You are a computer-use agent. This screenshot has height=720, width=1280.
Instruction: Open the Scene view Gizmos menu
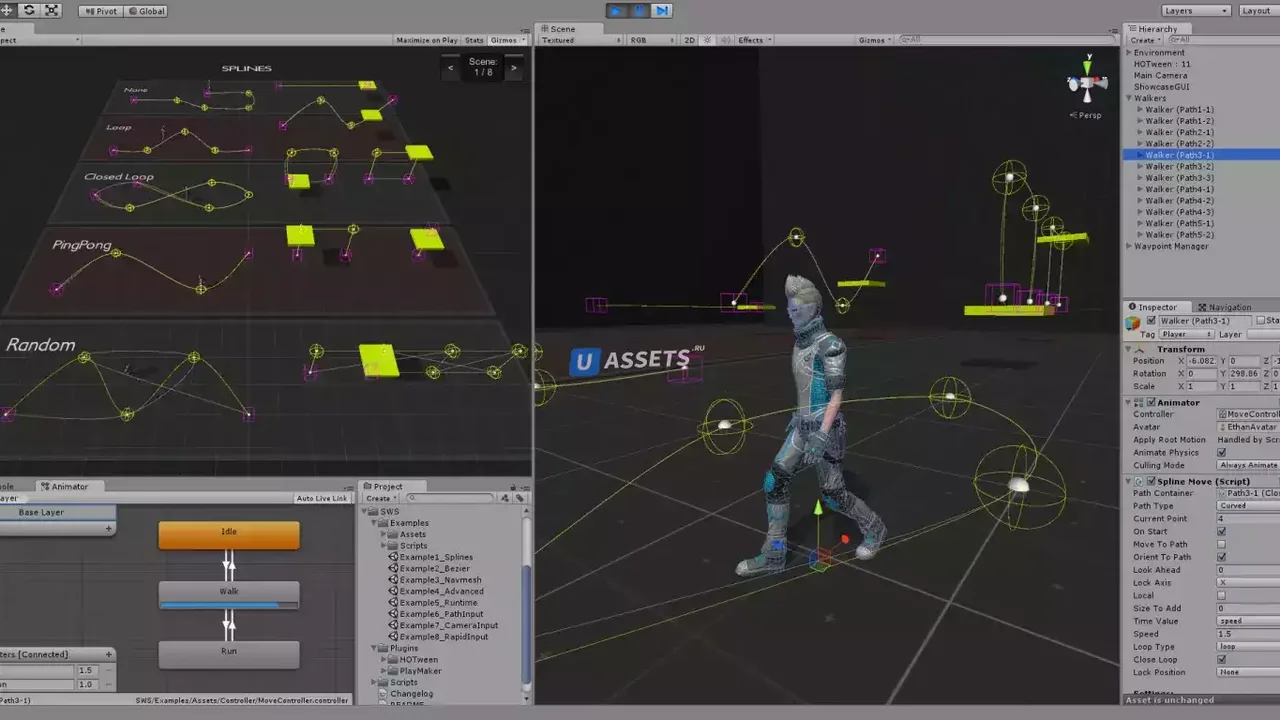click(x=875, y=40)
